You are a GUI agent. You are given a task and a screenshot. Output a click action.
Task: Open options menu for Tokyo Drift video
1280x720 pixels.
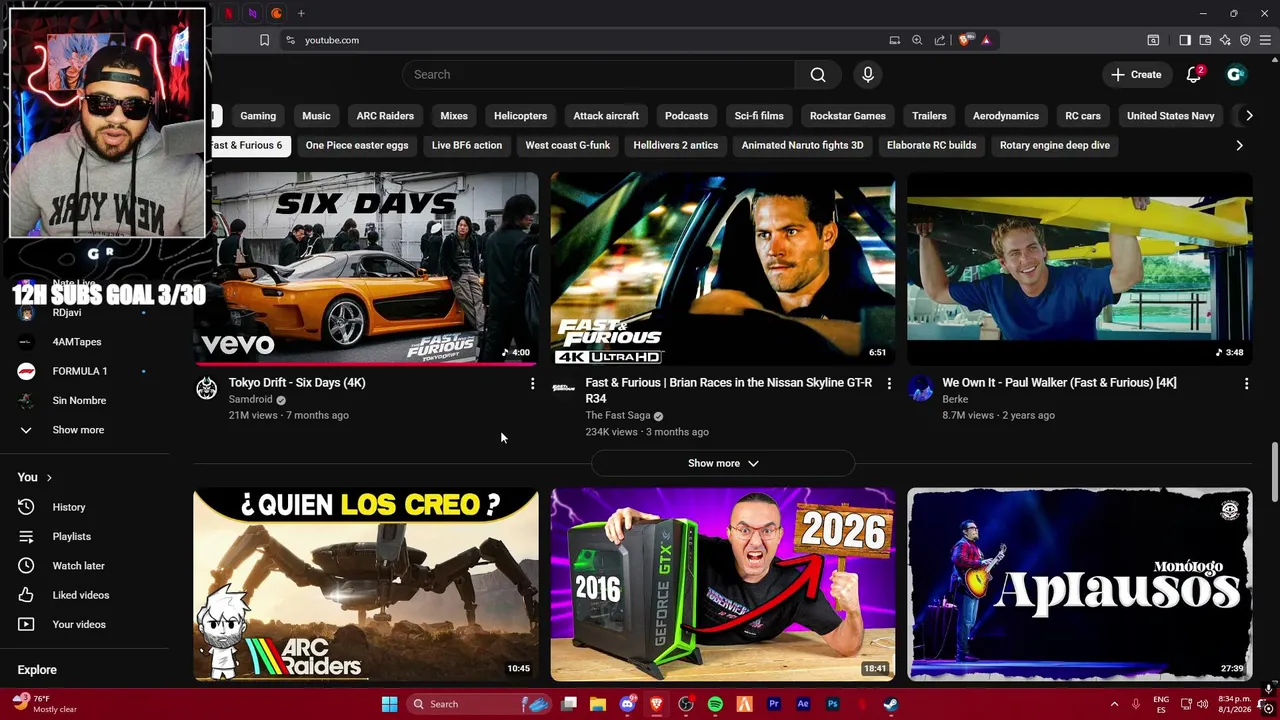(532, 384)
